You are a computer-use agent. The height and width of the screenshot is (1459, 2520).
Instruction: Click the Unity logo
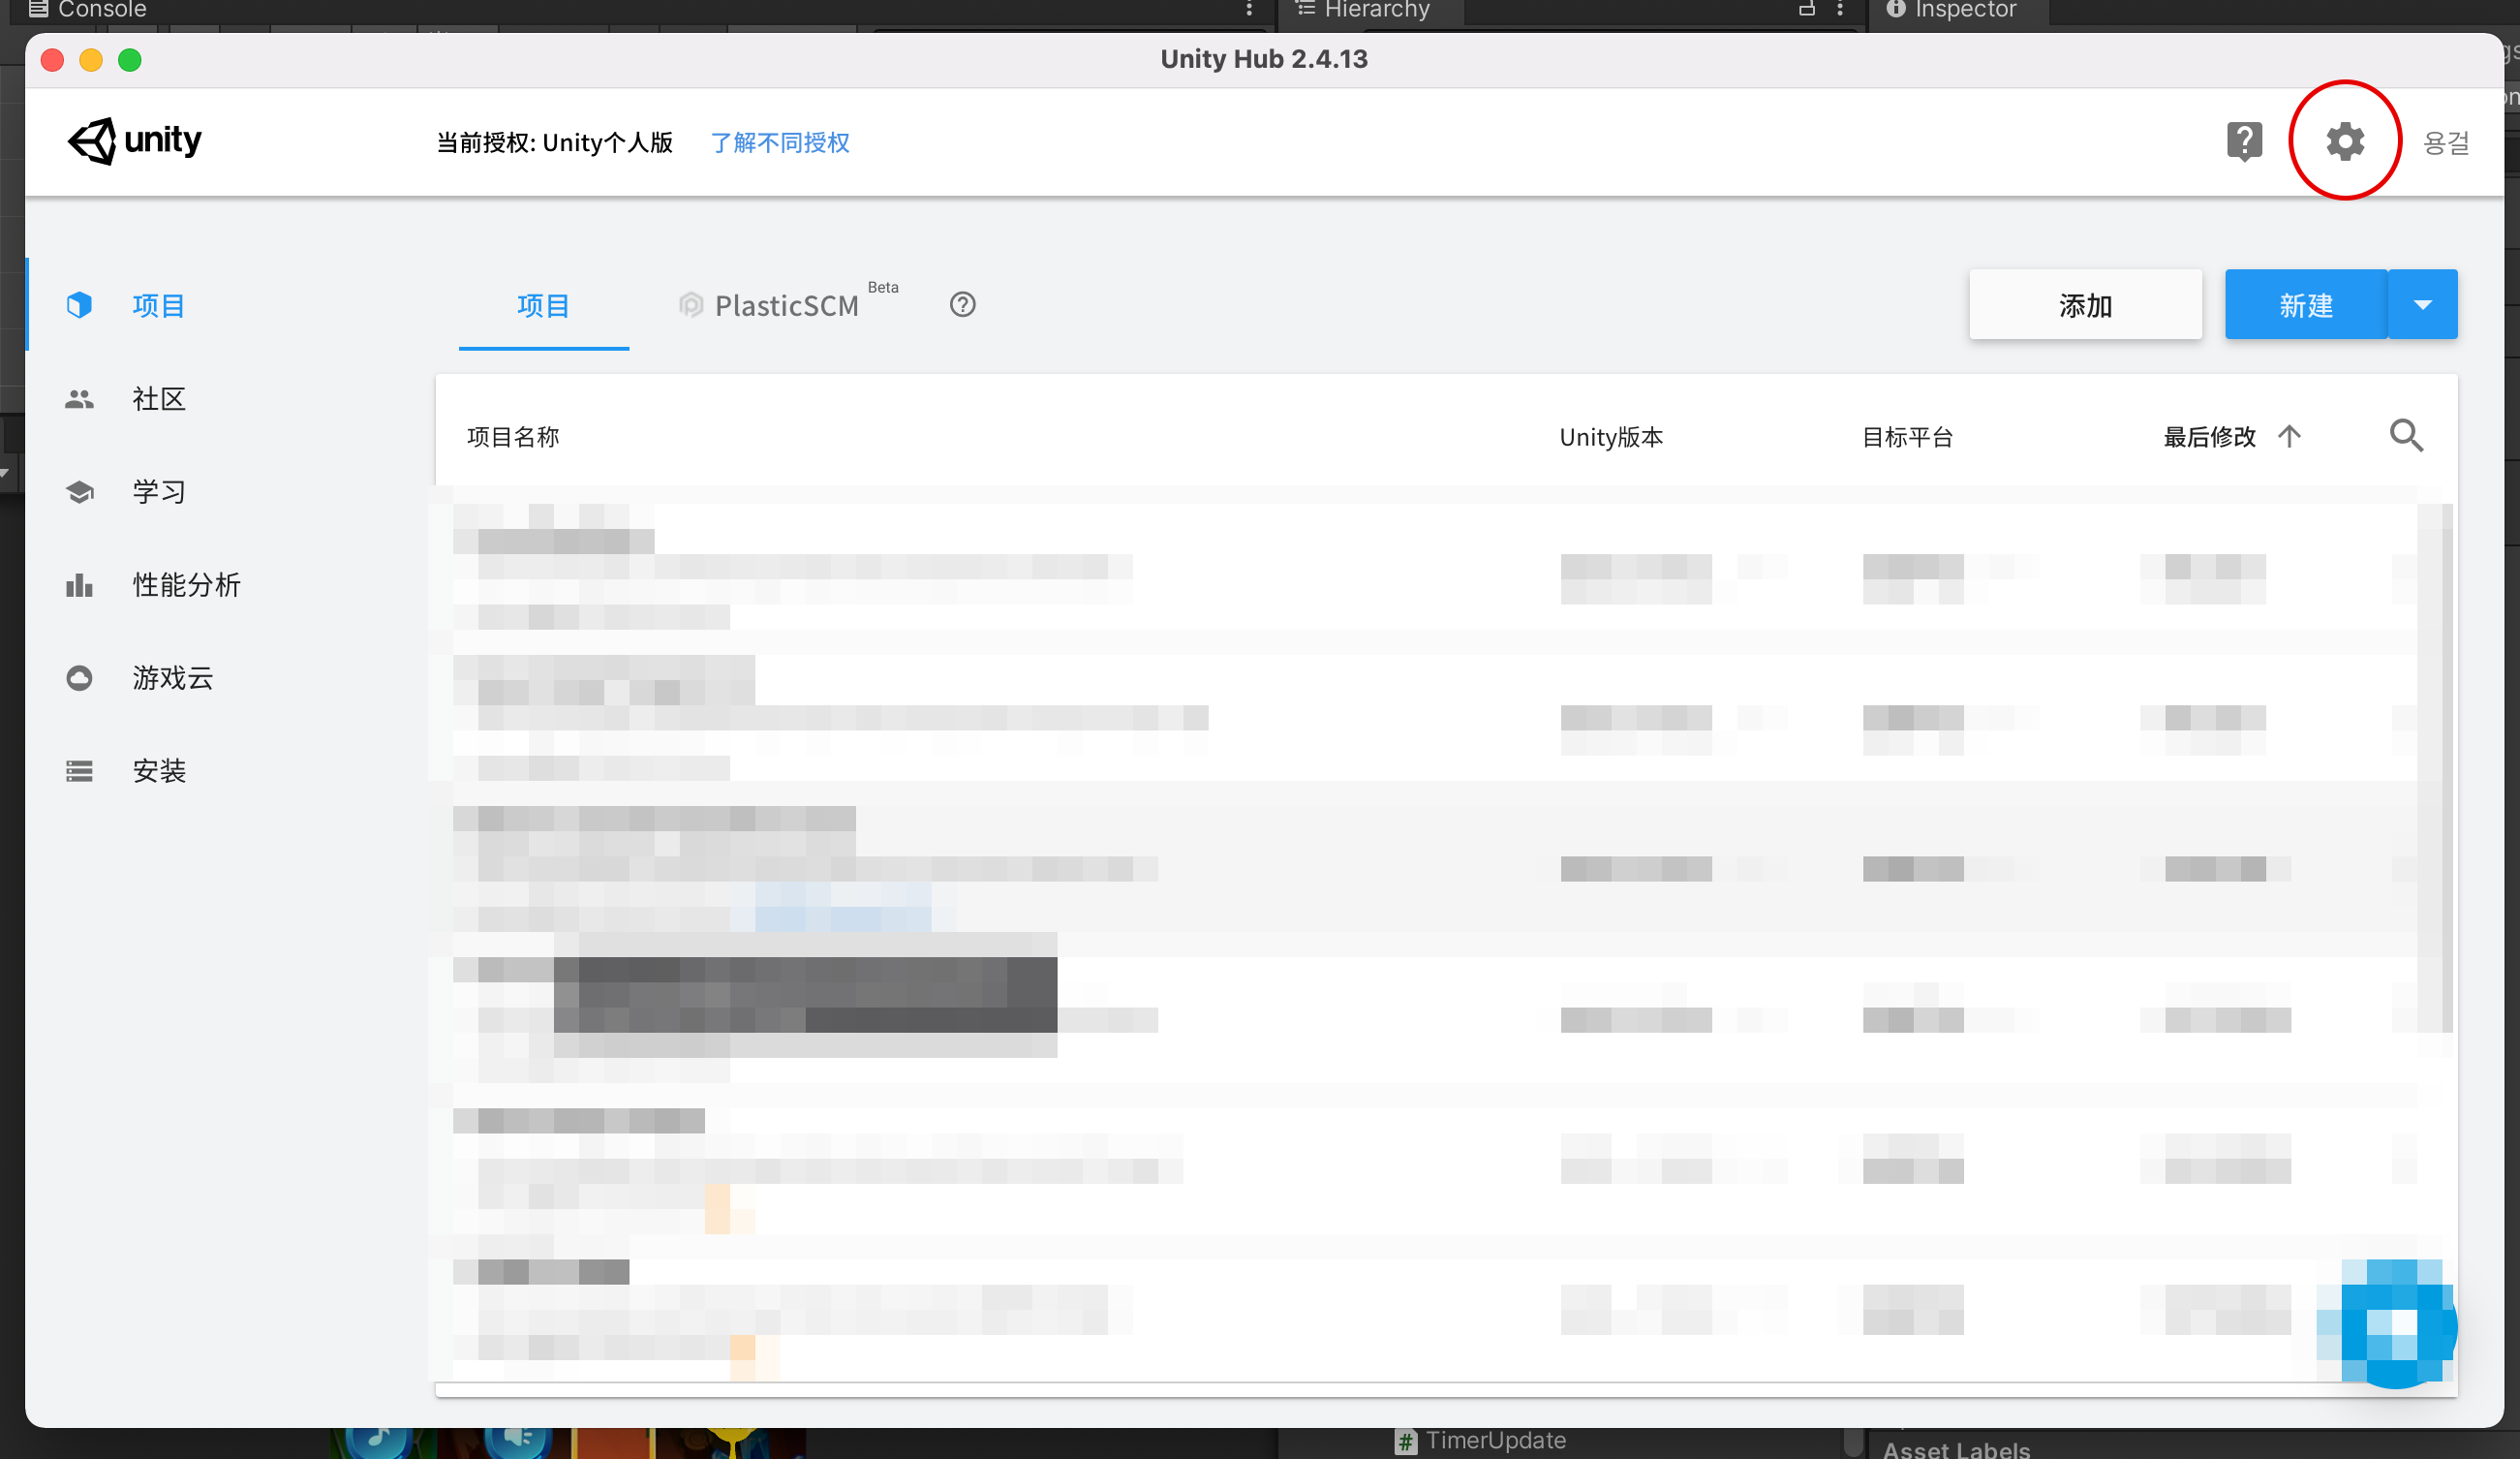(135, 141)
